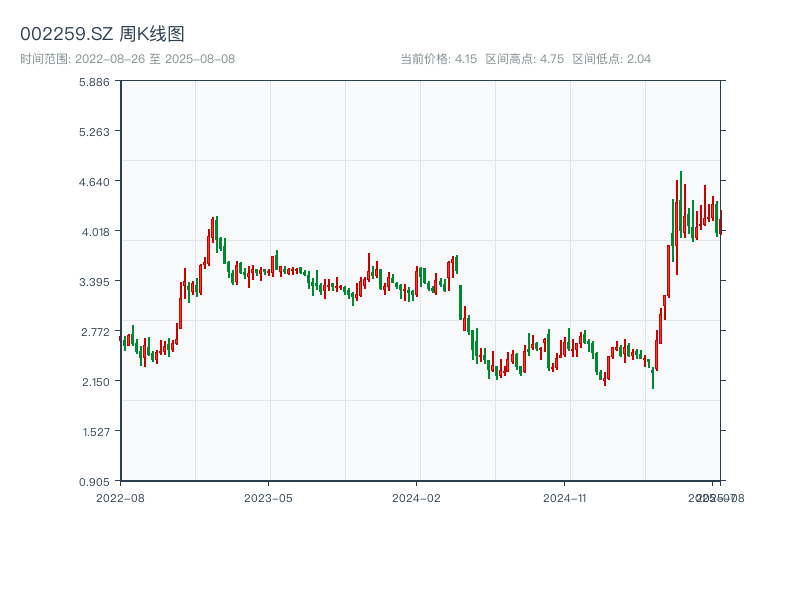Click the 2022-08 x-axis date label

[120, 497]
